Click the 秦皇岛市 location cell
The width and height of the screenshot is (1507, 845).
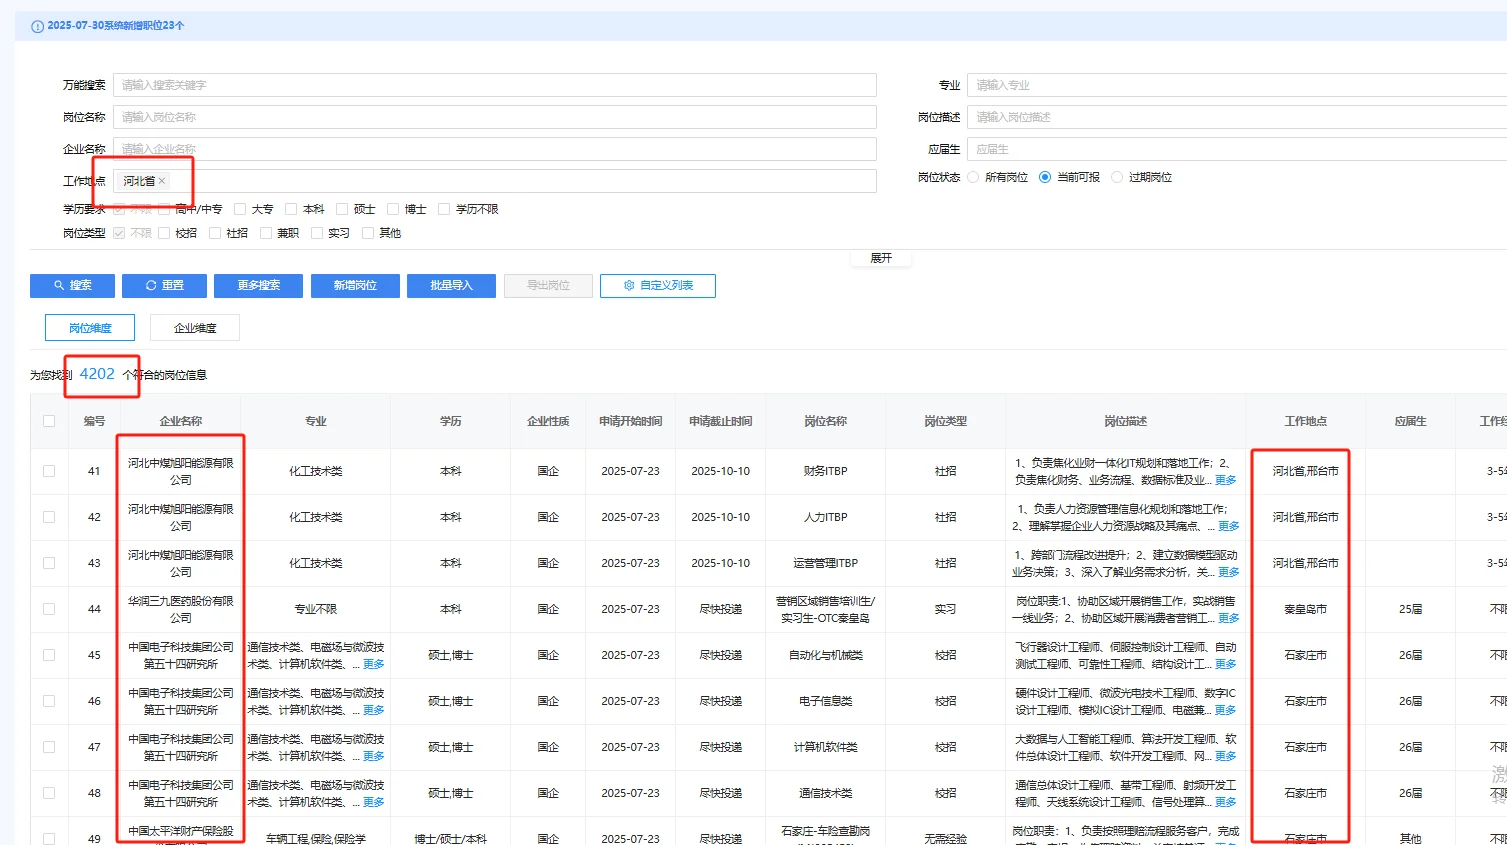(1306, 609)
